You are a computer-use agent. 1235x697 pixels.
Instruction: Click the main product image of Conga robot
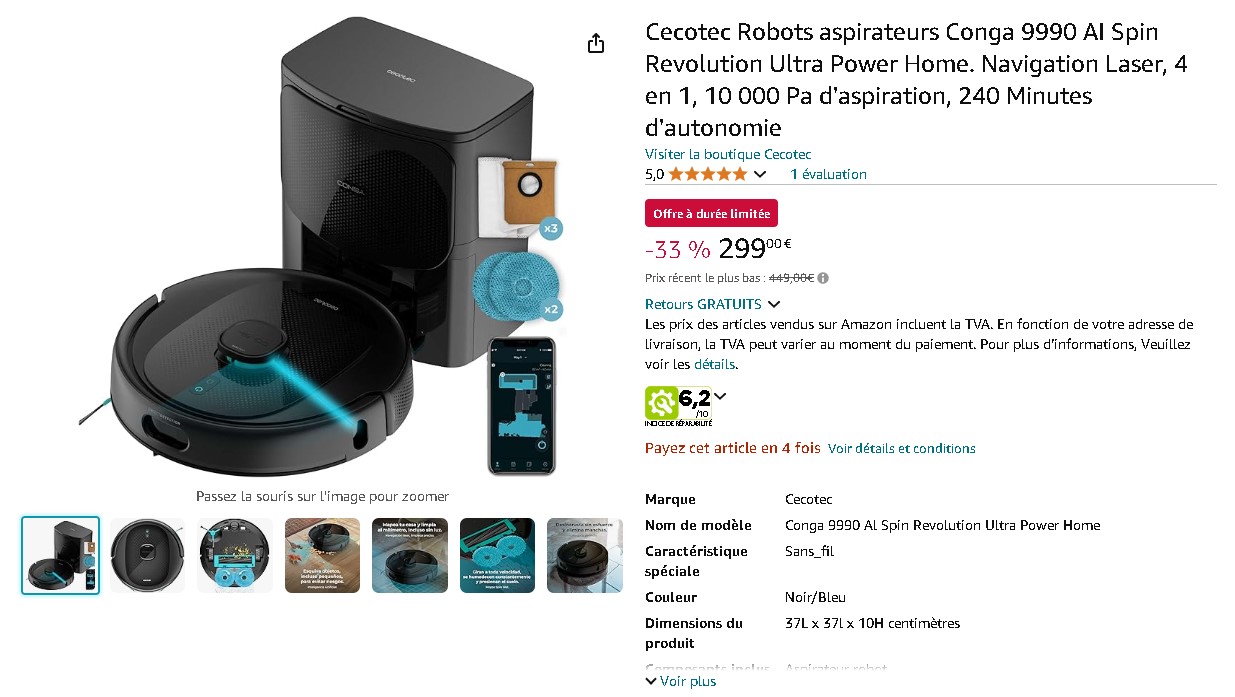point(322,247)
